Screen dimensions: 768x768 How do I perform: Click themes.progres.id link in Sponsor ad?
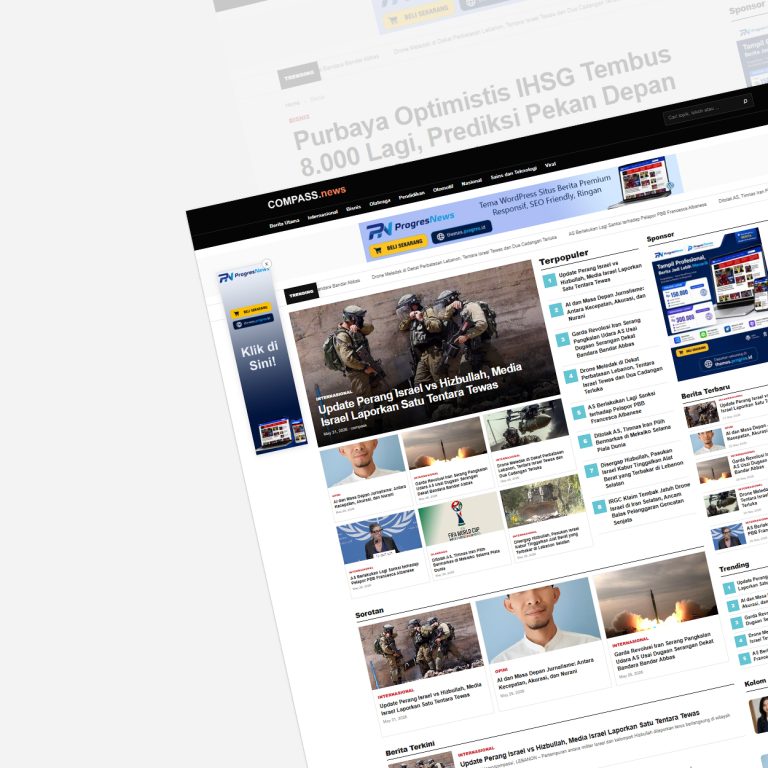click(x=728, y=360)
